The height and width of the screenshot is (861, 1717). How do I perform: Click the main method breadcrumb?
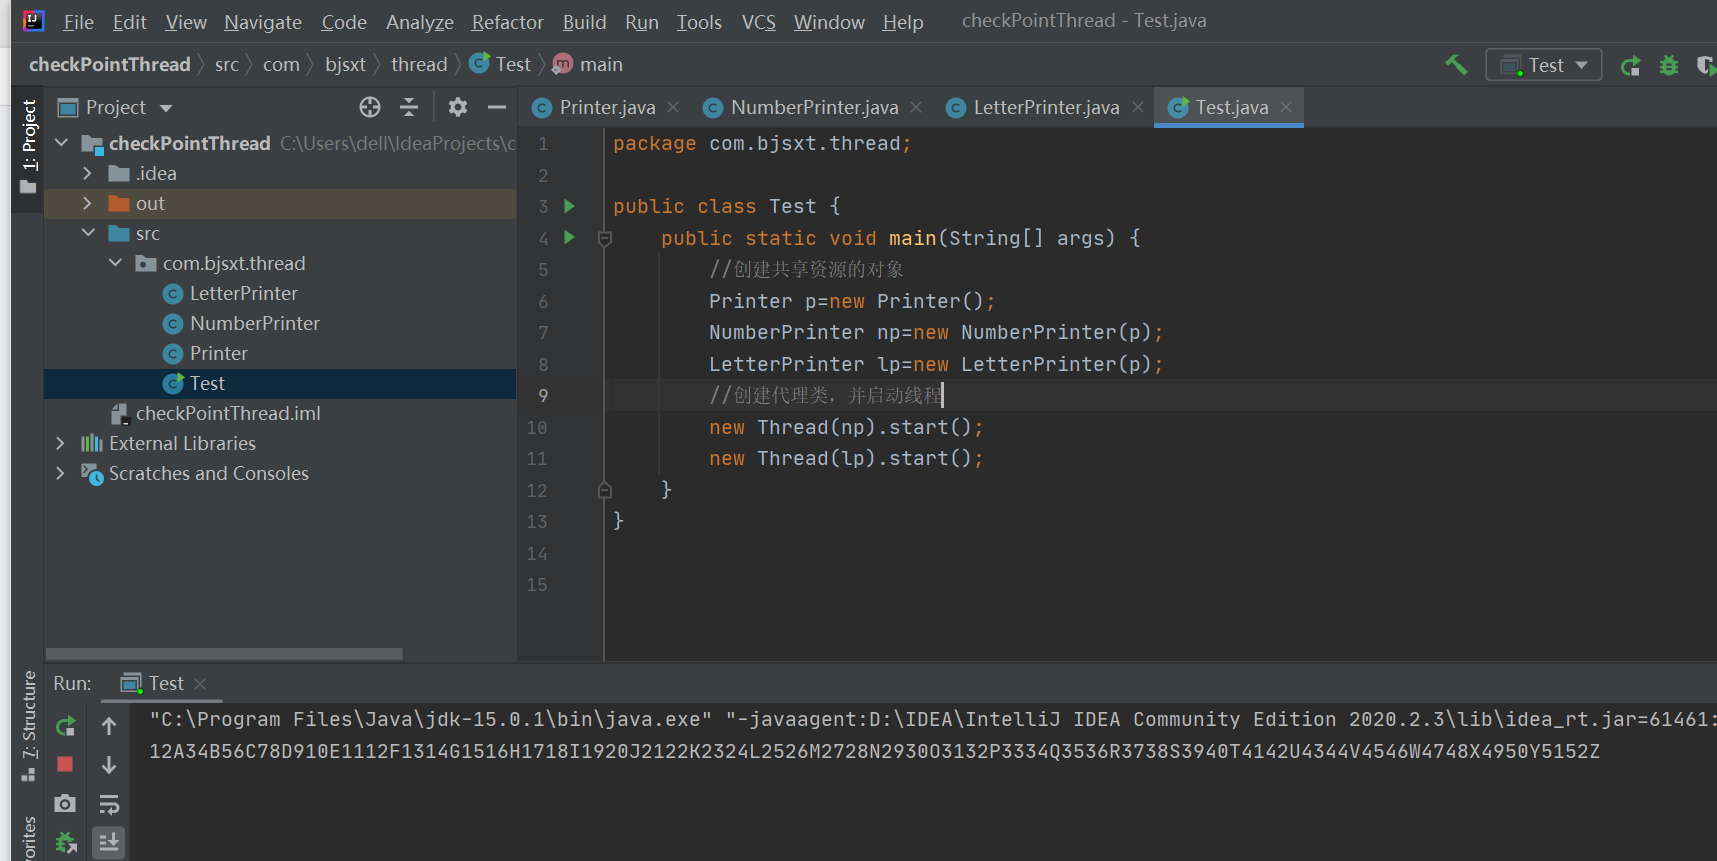pos(588,65)
